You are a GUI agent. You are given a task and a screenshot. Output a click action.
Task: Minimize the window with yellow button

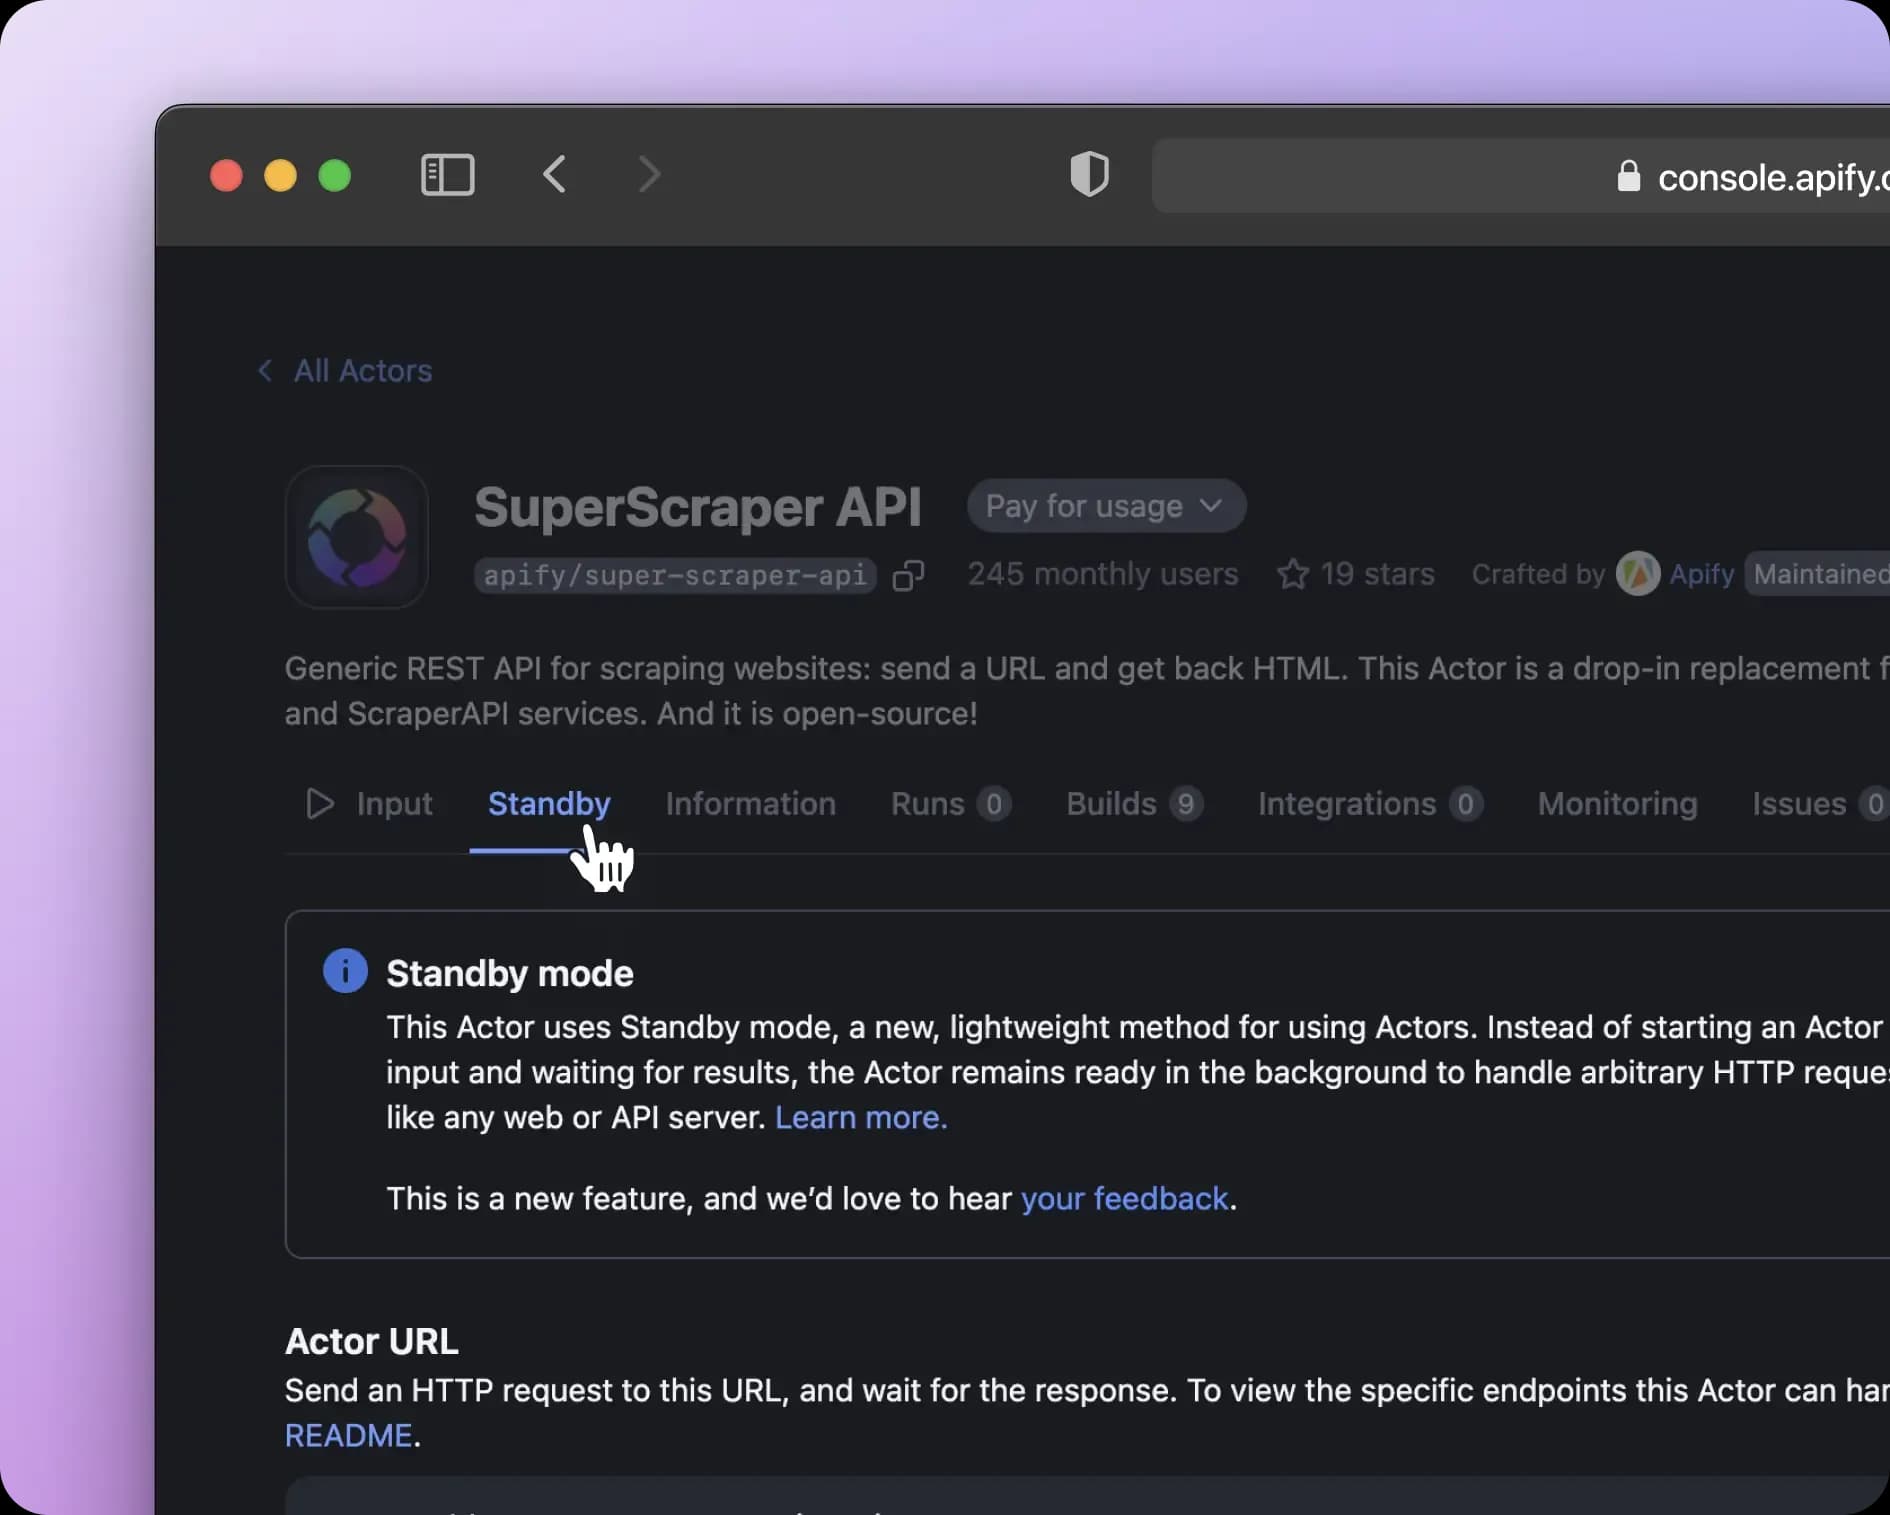click(x=280, y=175)
